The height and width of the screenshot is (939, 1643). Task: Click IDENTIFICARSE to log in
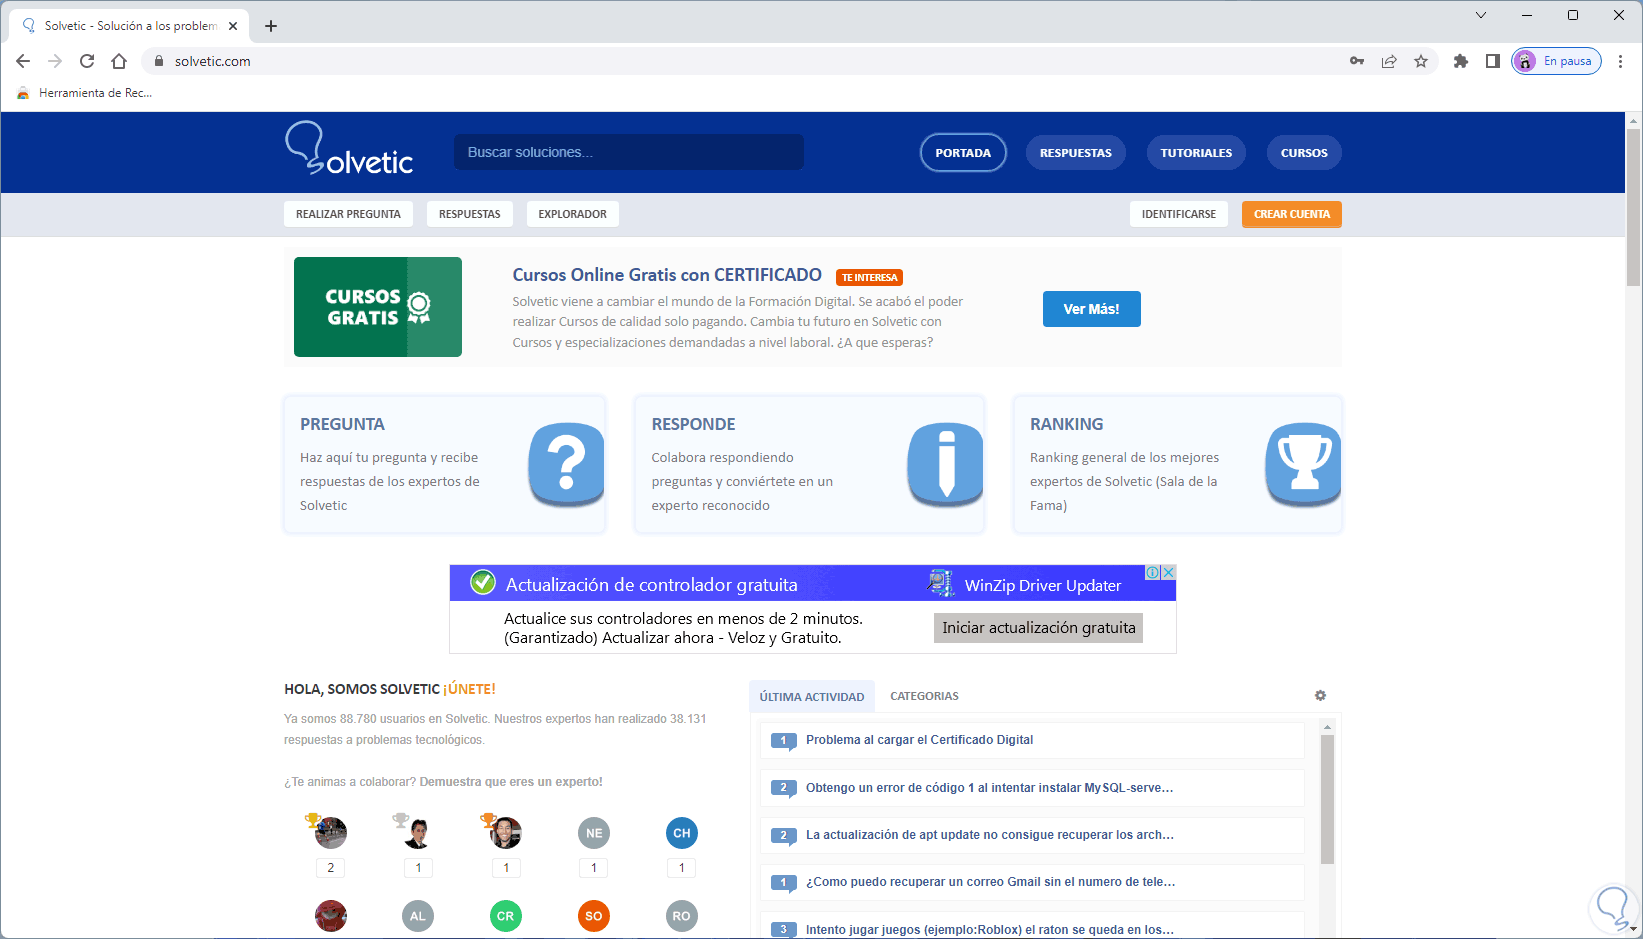[1179, 214]
